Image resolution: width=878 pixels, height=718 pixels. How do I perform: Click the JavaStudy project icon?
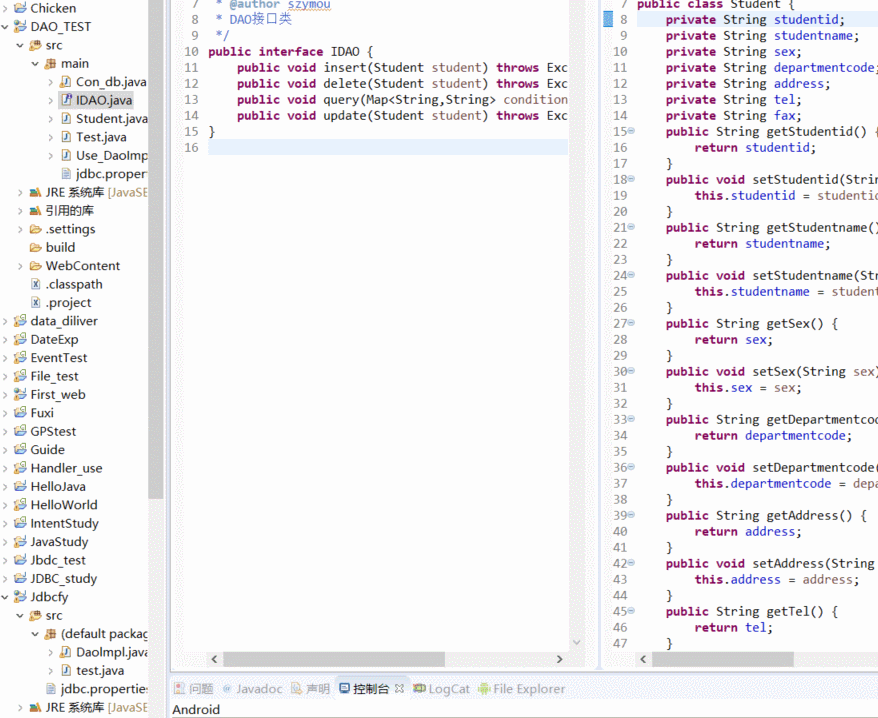(x=20, y=542)
